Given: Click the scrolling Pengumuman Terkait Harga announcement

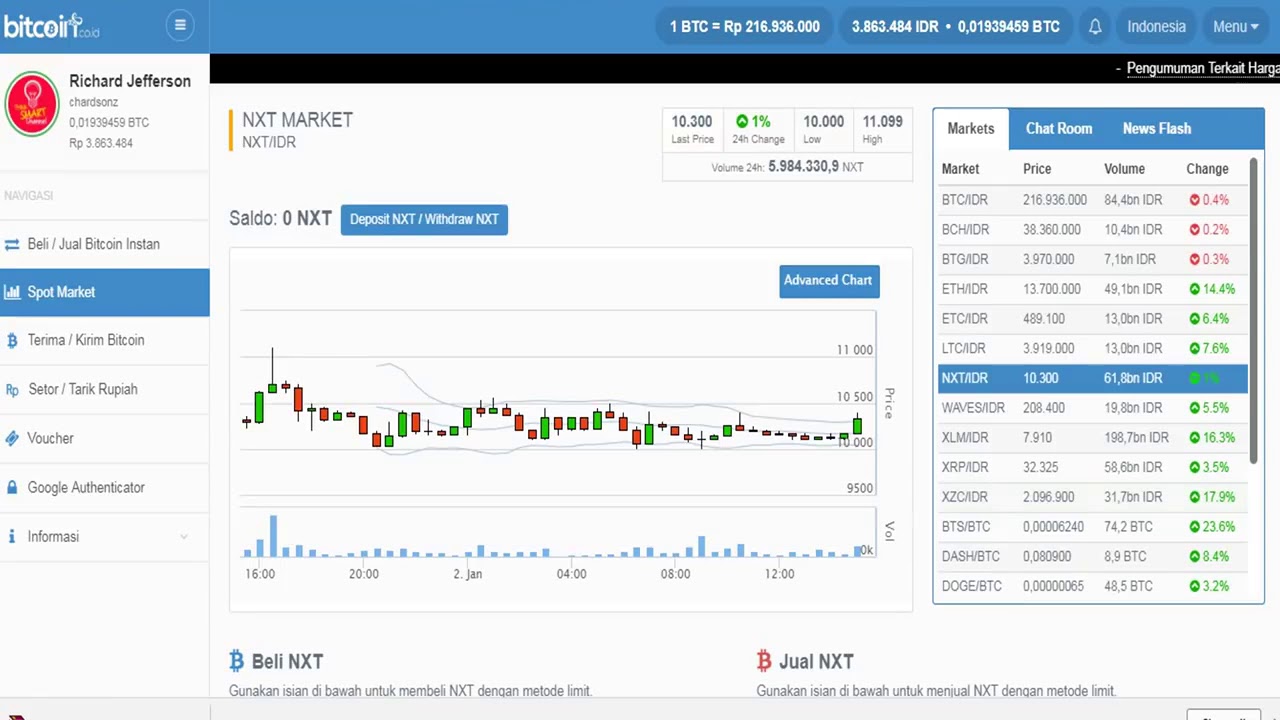Looking at the screenshot, I should pyautogui.click(x=1203, y=69).
